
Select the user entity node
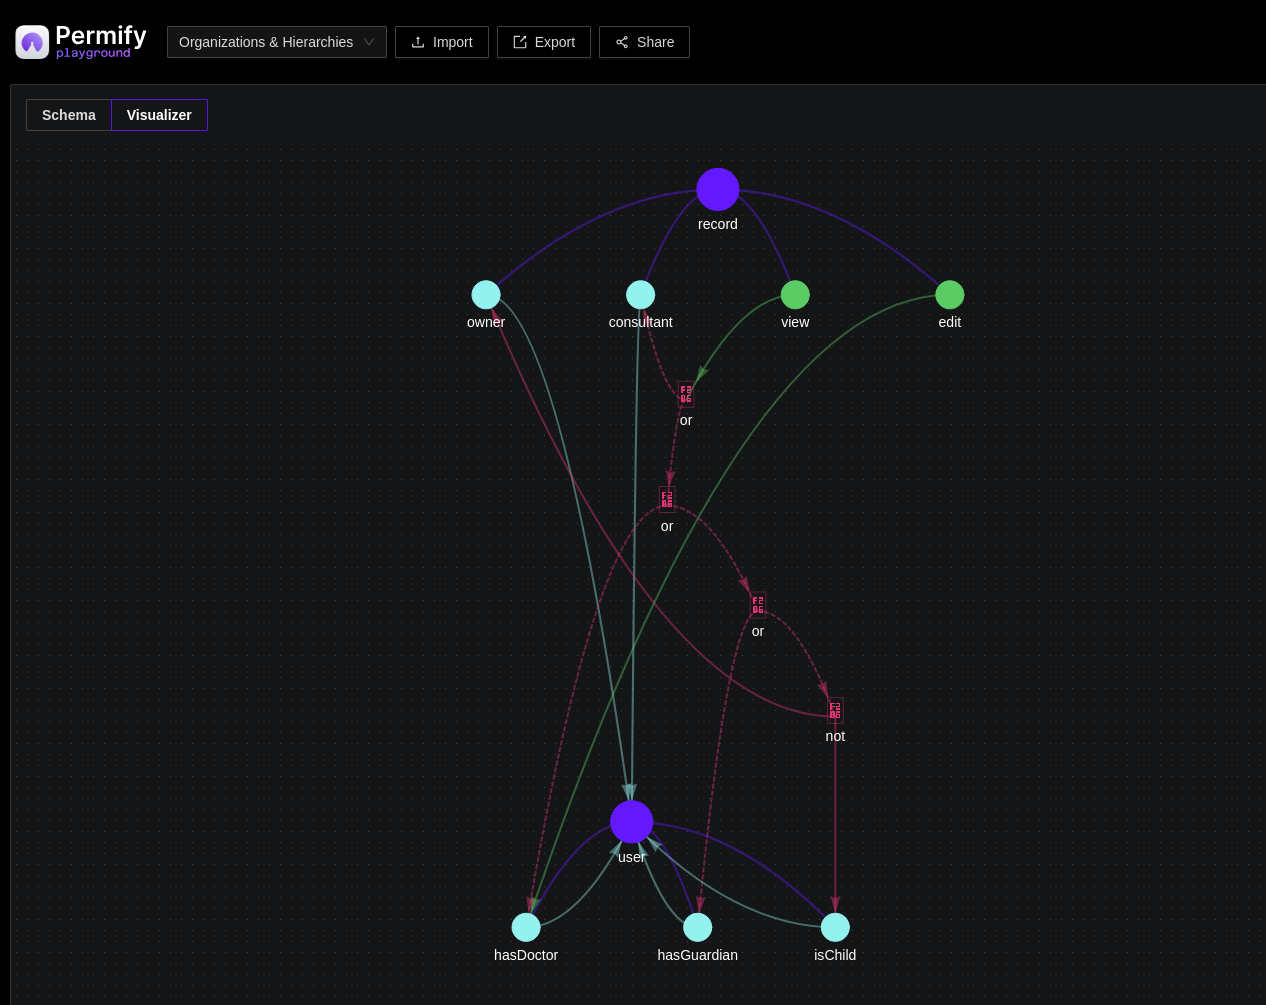click(x=631, y=821)
